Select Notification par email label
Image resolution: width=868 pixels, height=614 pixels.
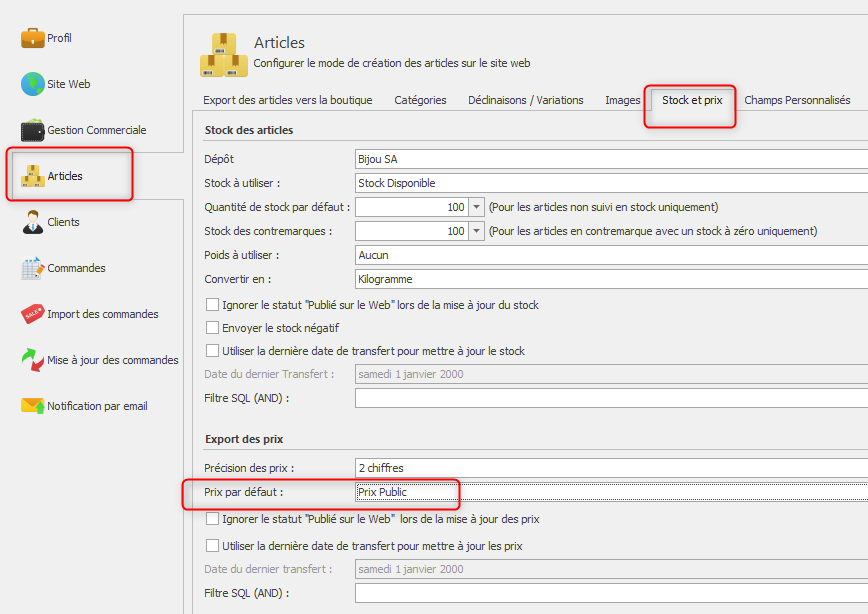tap(97, 406)
